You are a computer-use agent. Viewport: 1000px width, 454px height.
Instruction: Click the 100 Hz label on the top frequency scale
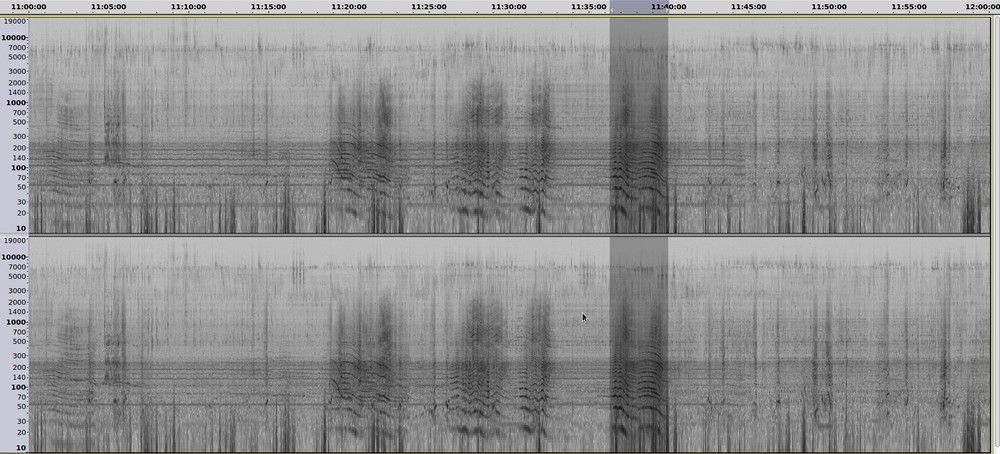tap(18, 168)
